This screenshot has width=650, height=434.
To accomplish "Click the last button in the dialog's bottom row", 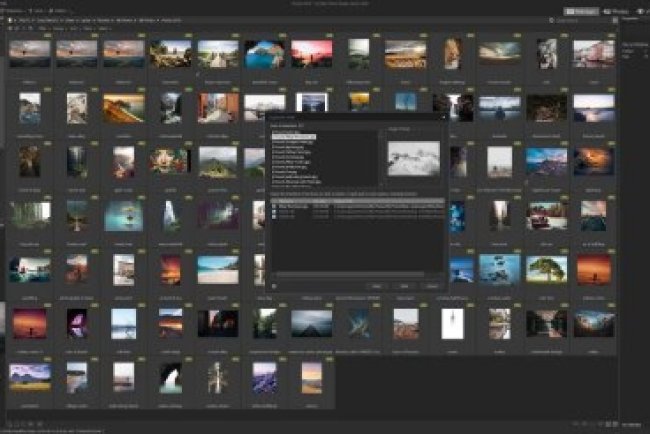I will pyautogui.click(x=432, y=286).
